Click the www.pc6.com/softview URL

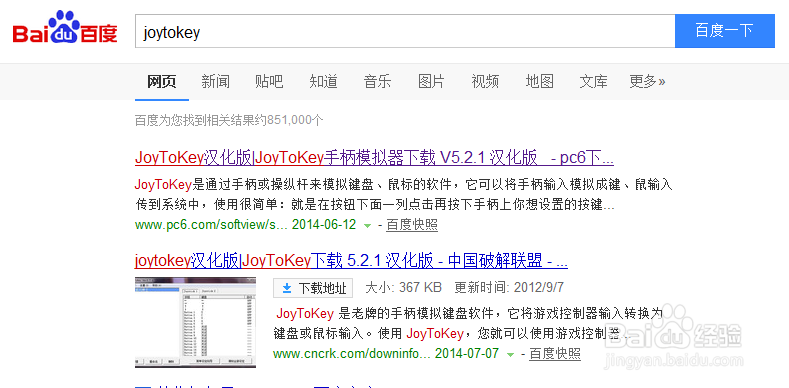(x=211, y=224)
